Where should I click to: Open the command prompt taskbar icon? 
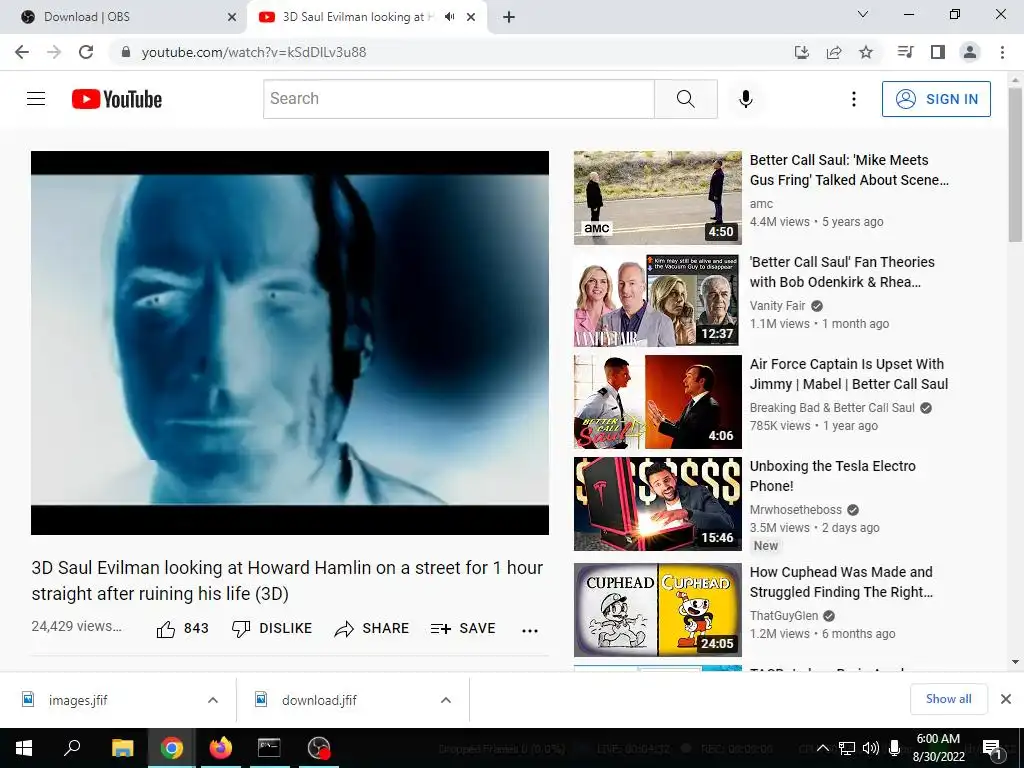[269, 748]
